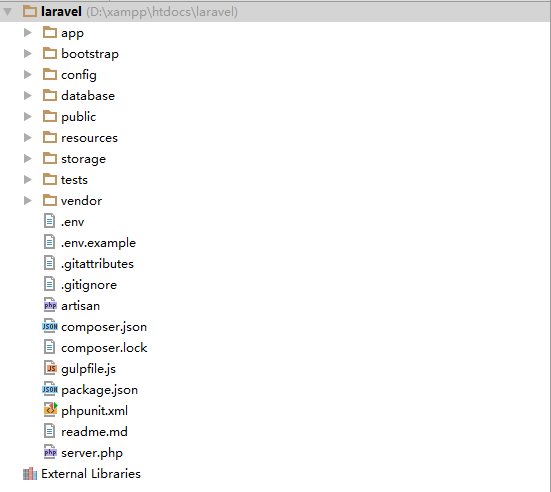Select the vendor folder name

click(x=81, y=201)
